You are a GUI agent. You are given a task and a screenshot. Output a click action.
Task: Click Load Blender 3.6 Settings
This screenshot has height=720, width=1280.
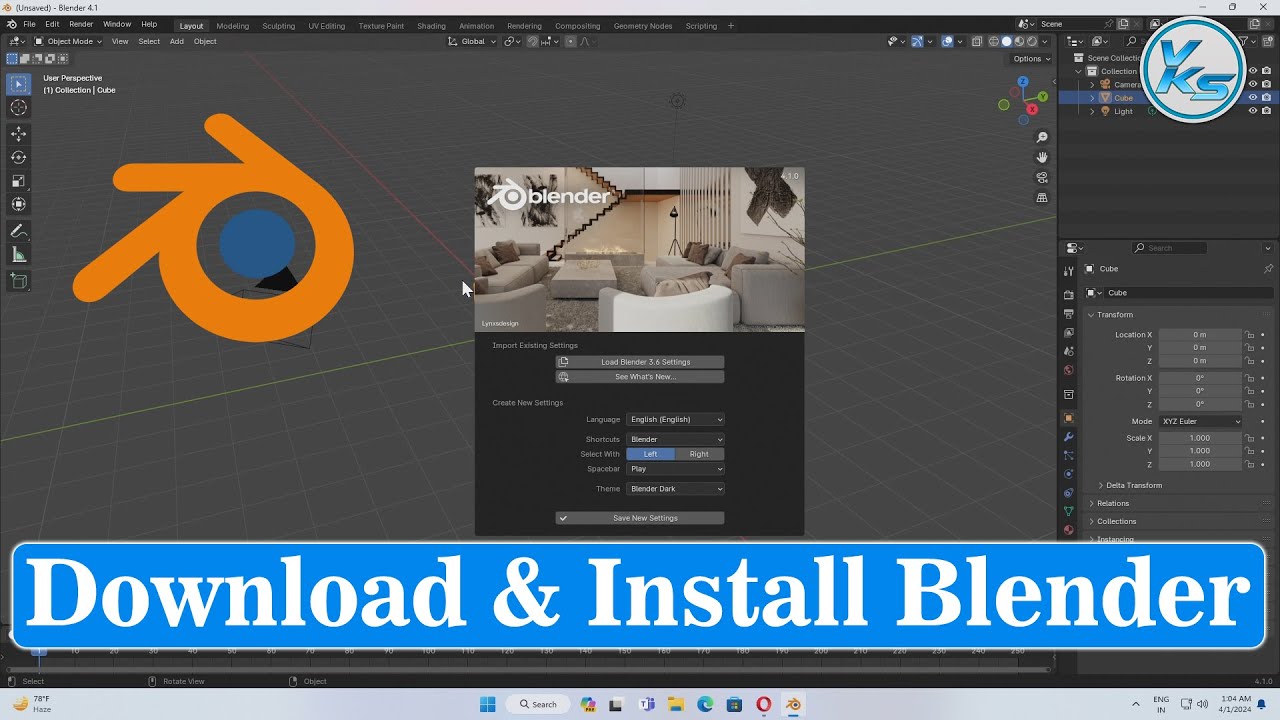click(x=640, y=361)
